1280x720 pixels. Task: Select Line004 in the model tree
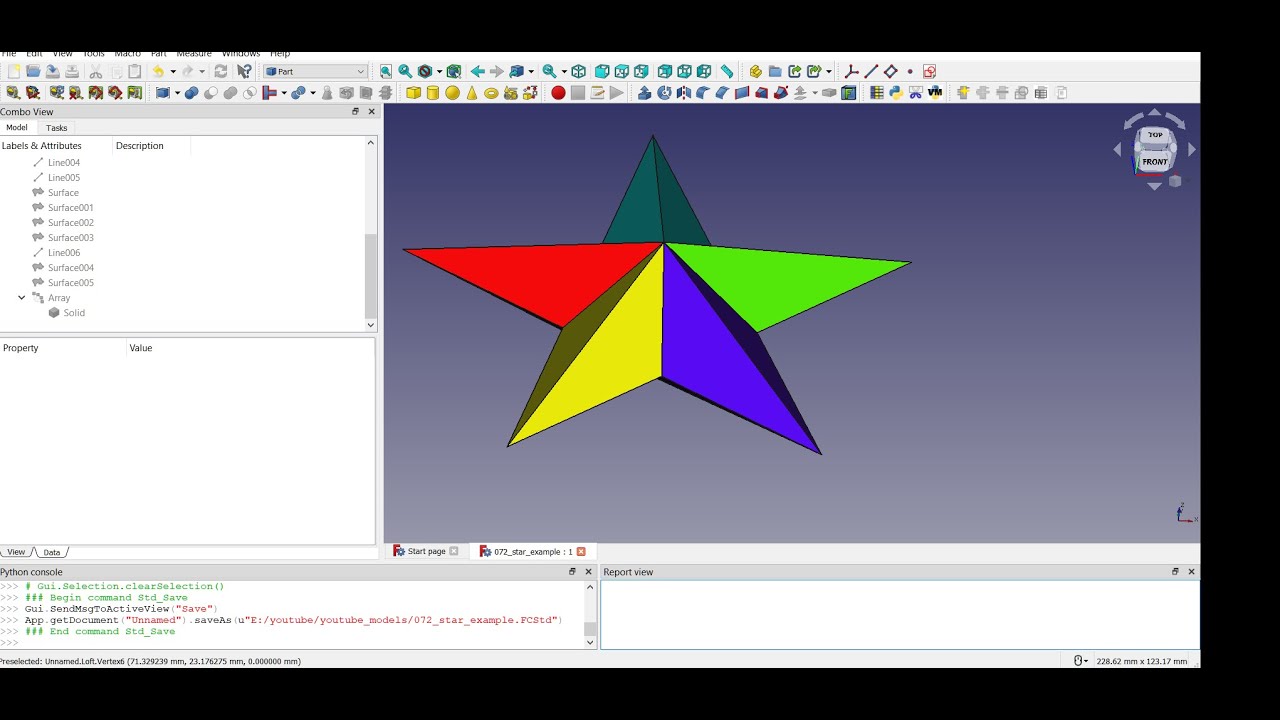(x=64, y=163)
